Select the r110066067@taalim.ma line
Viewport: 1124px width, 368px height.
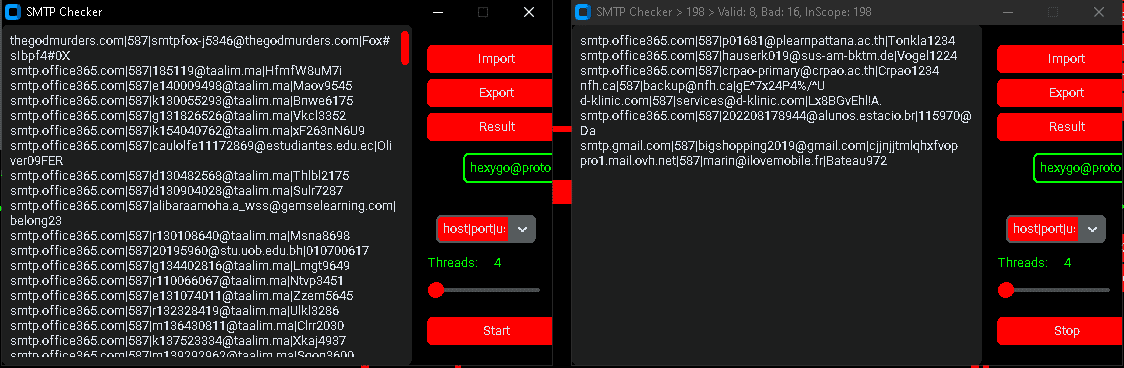(x=176, y=281)
